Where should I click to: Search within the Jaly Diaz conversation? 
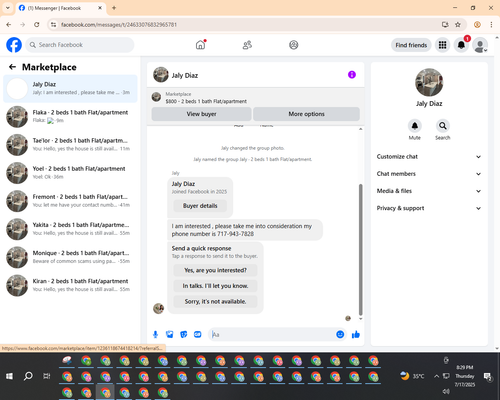point(443,126)
